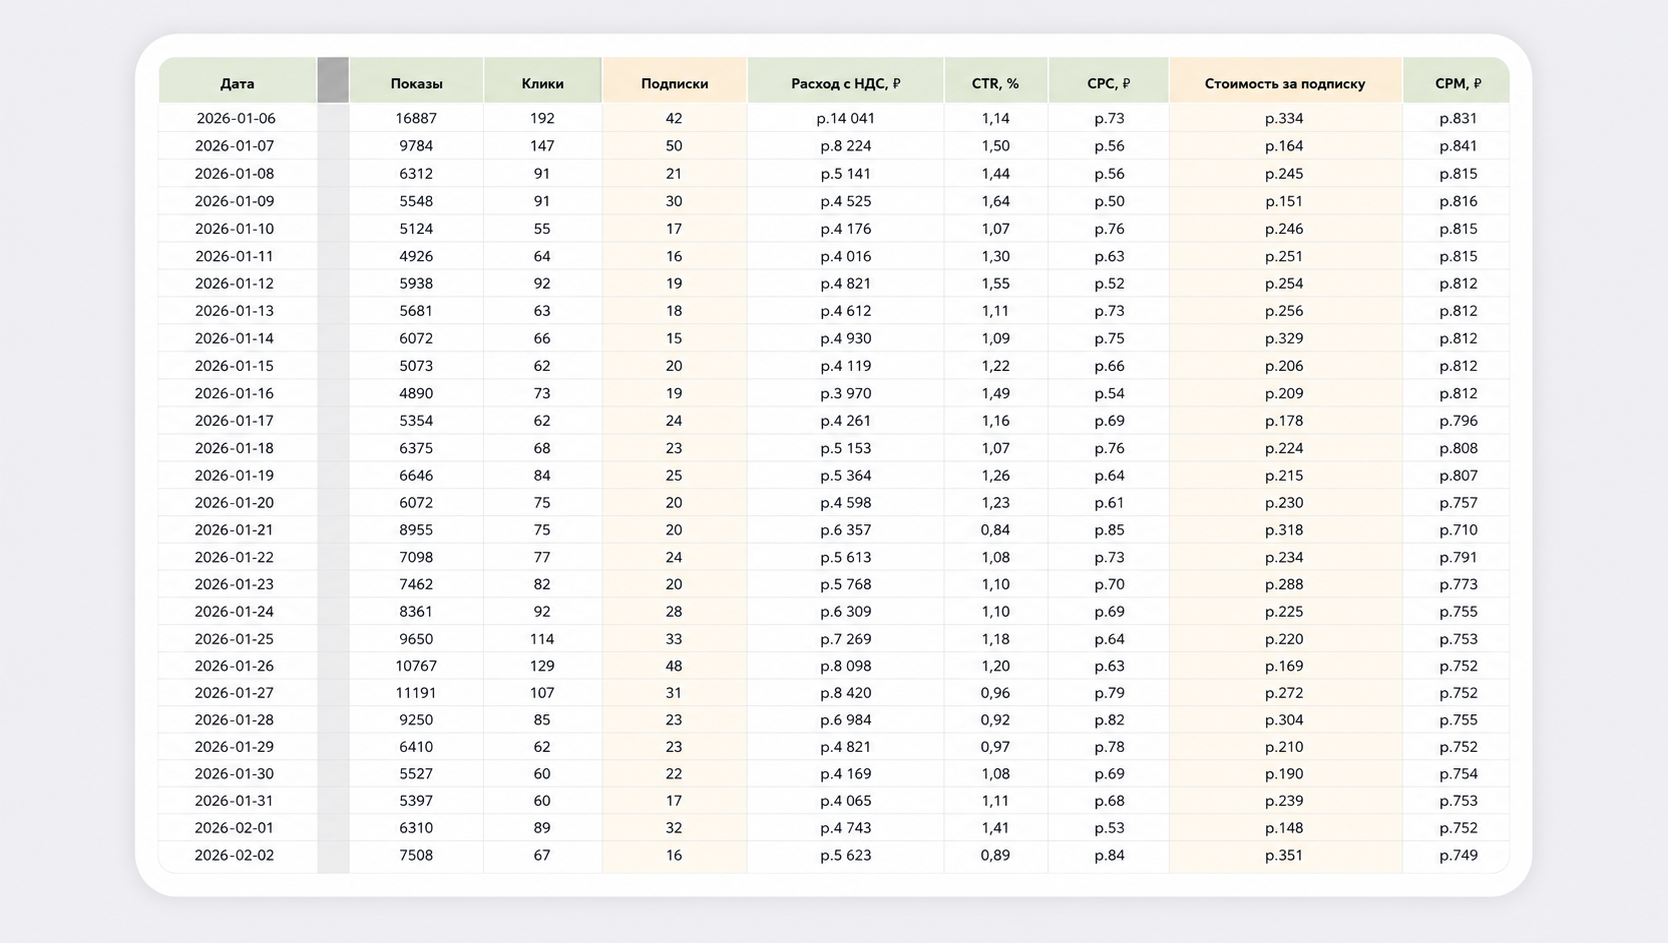Select spend cell р.14 041
The width and height of the screenshot is (1668, 943).
[845, 118]
